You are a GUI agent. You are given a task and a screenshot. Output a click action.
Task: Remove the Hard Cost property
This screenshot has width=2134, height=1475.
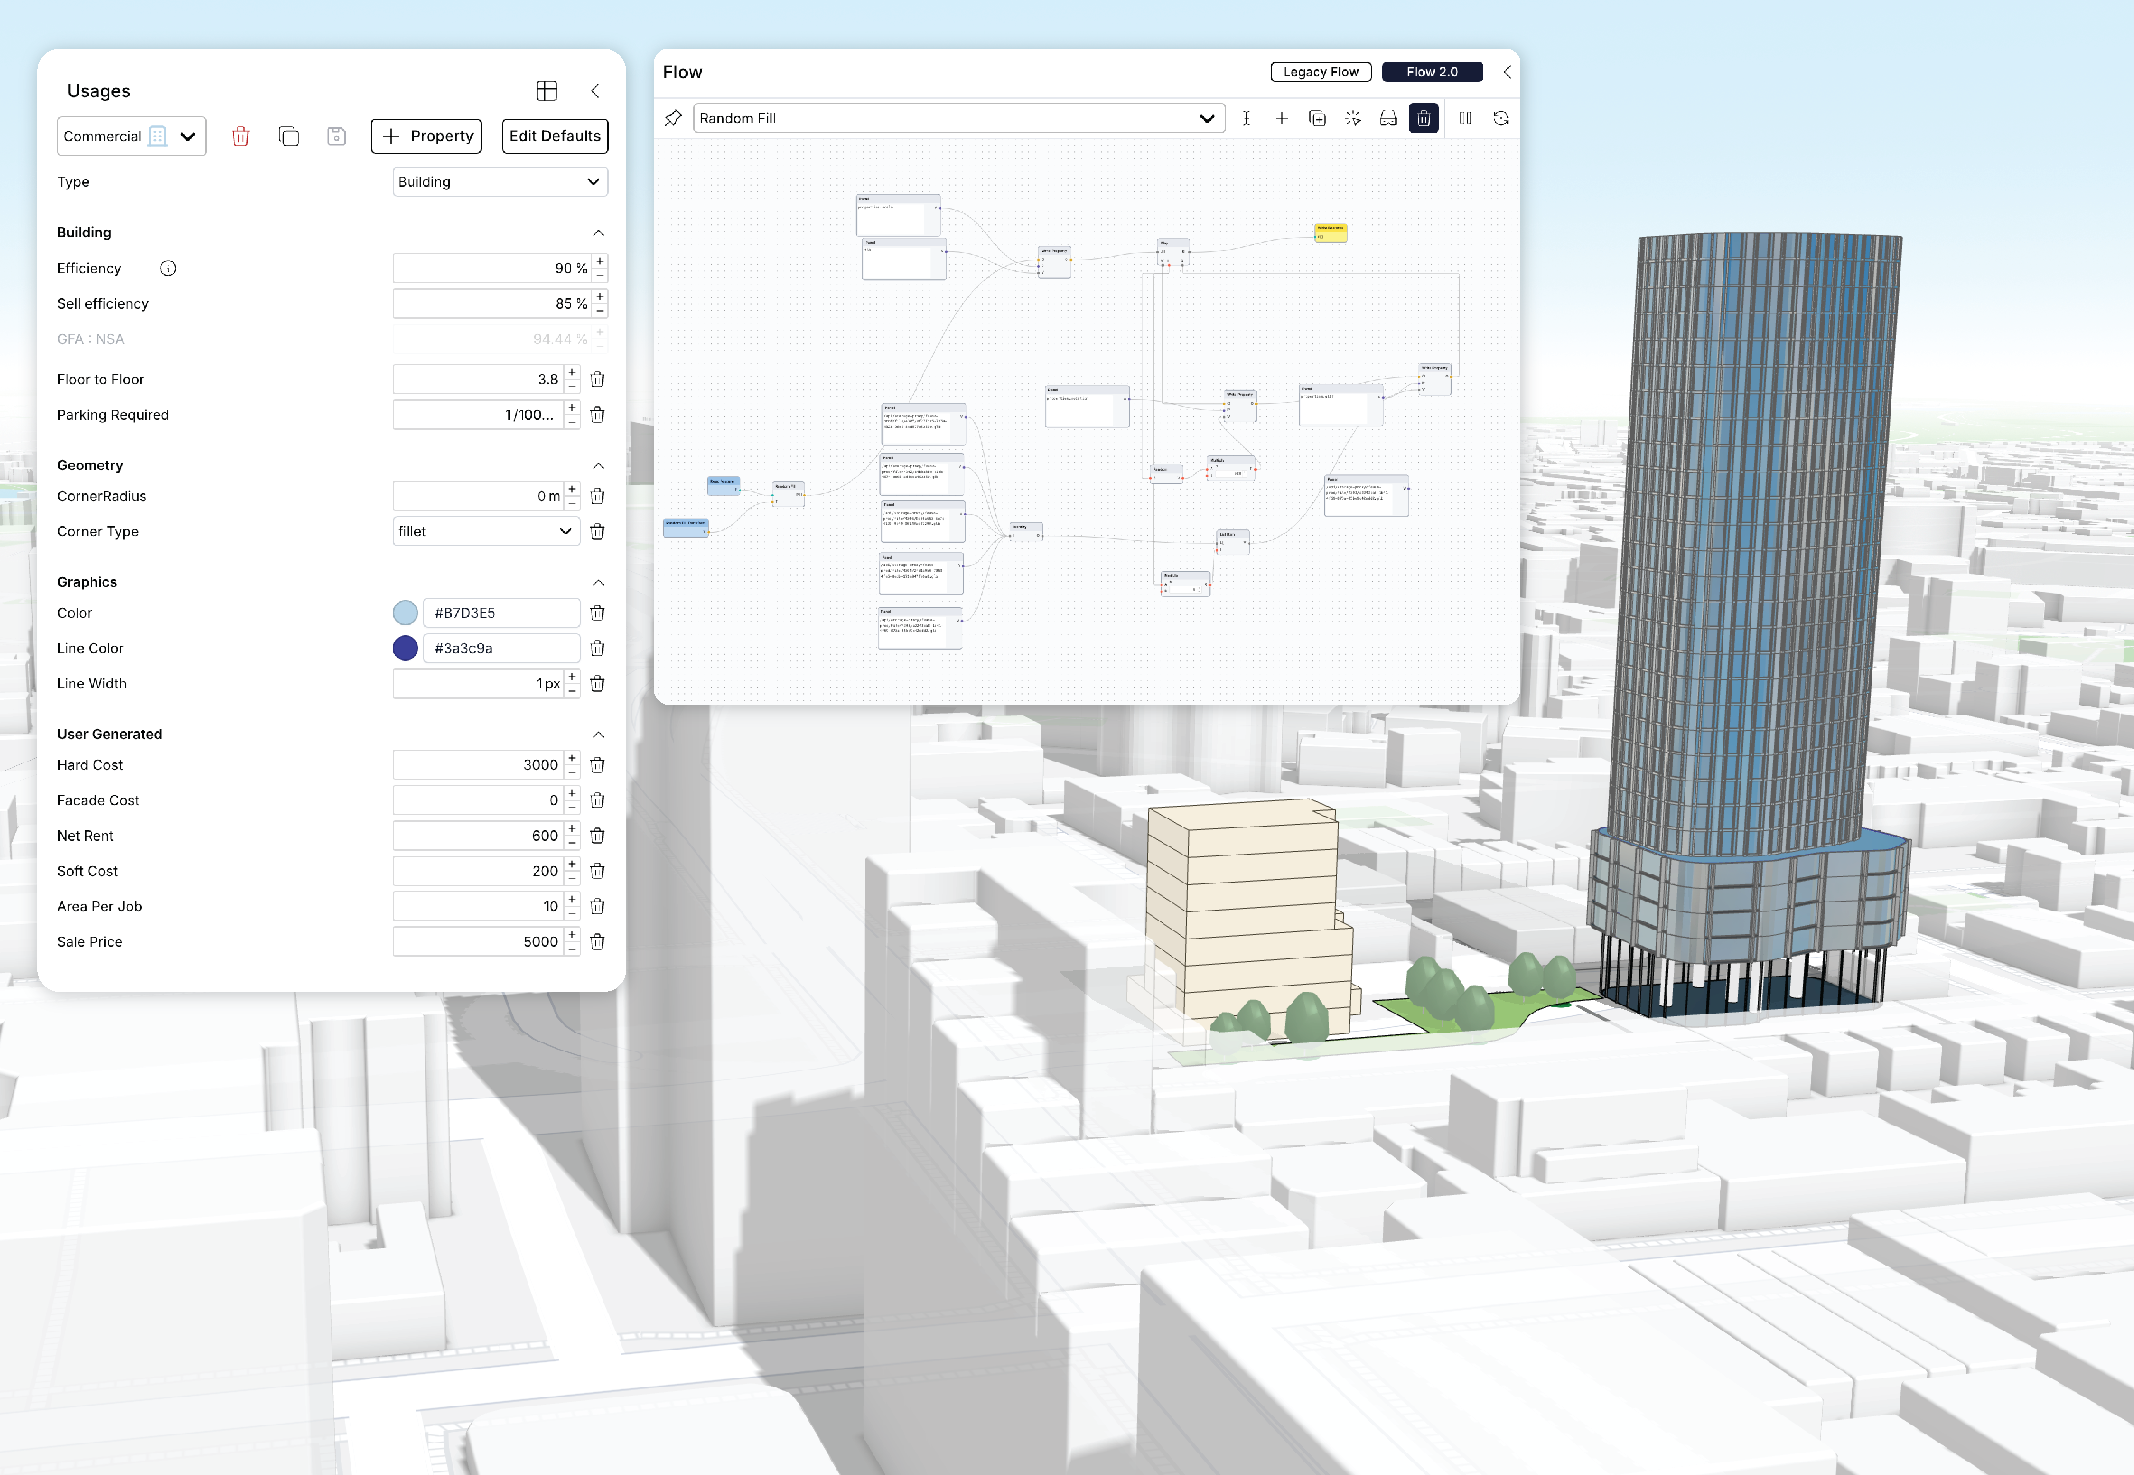(597, 765)
